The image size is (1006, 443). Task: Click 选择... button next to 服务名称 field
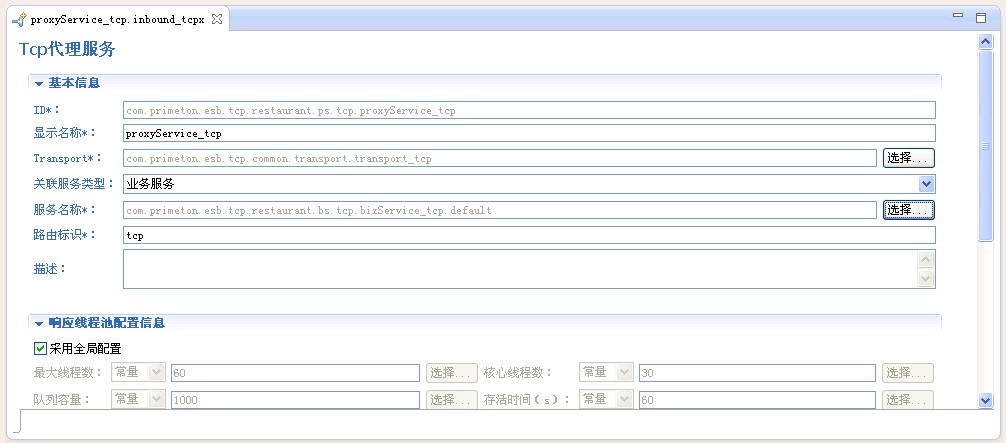tap(908, 210)
